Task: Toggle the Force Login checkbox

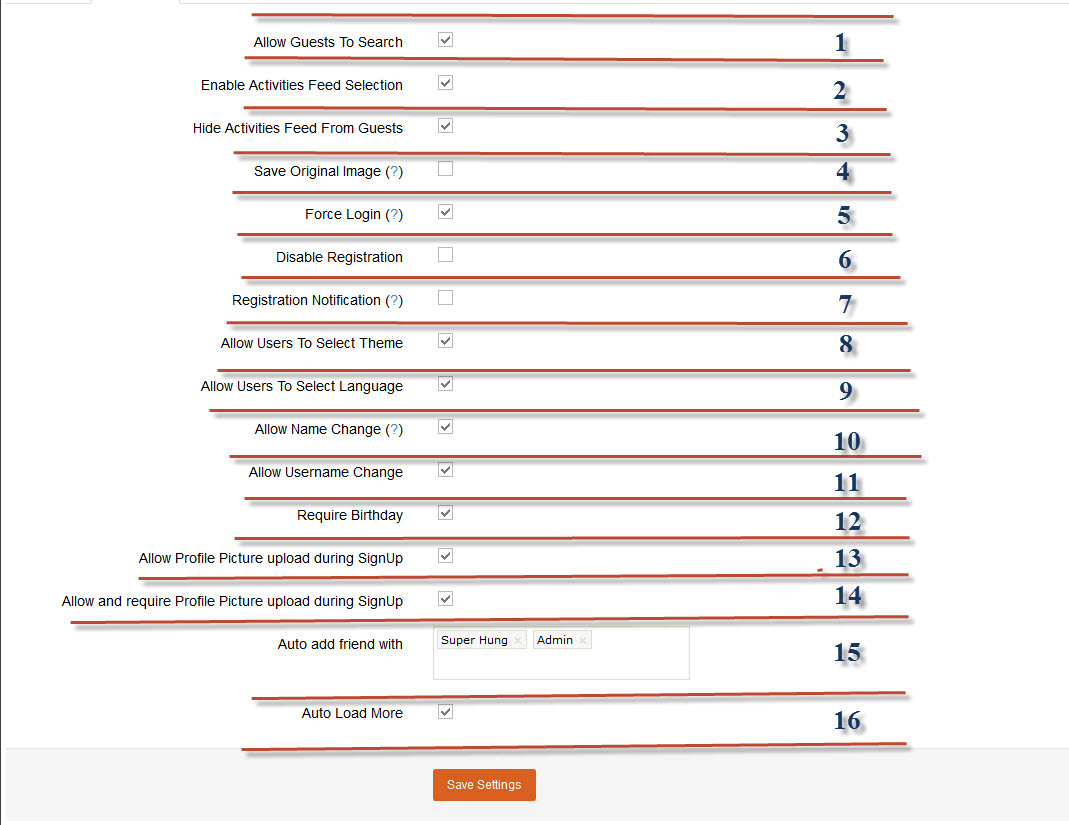Action: [x=445, y=212]
